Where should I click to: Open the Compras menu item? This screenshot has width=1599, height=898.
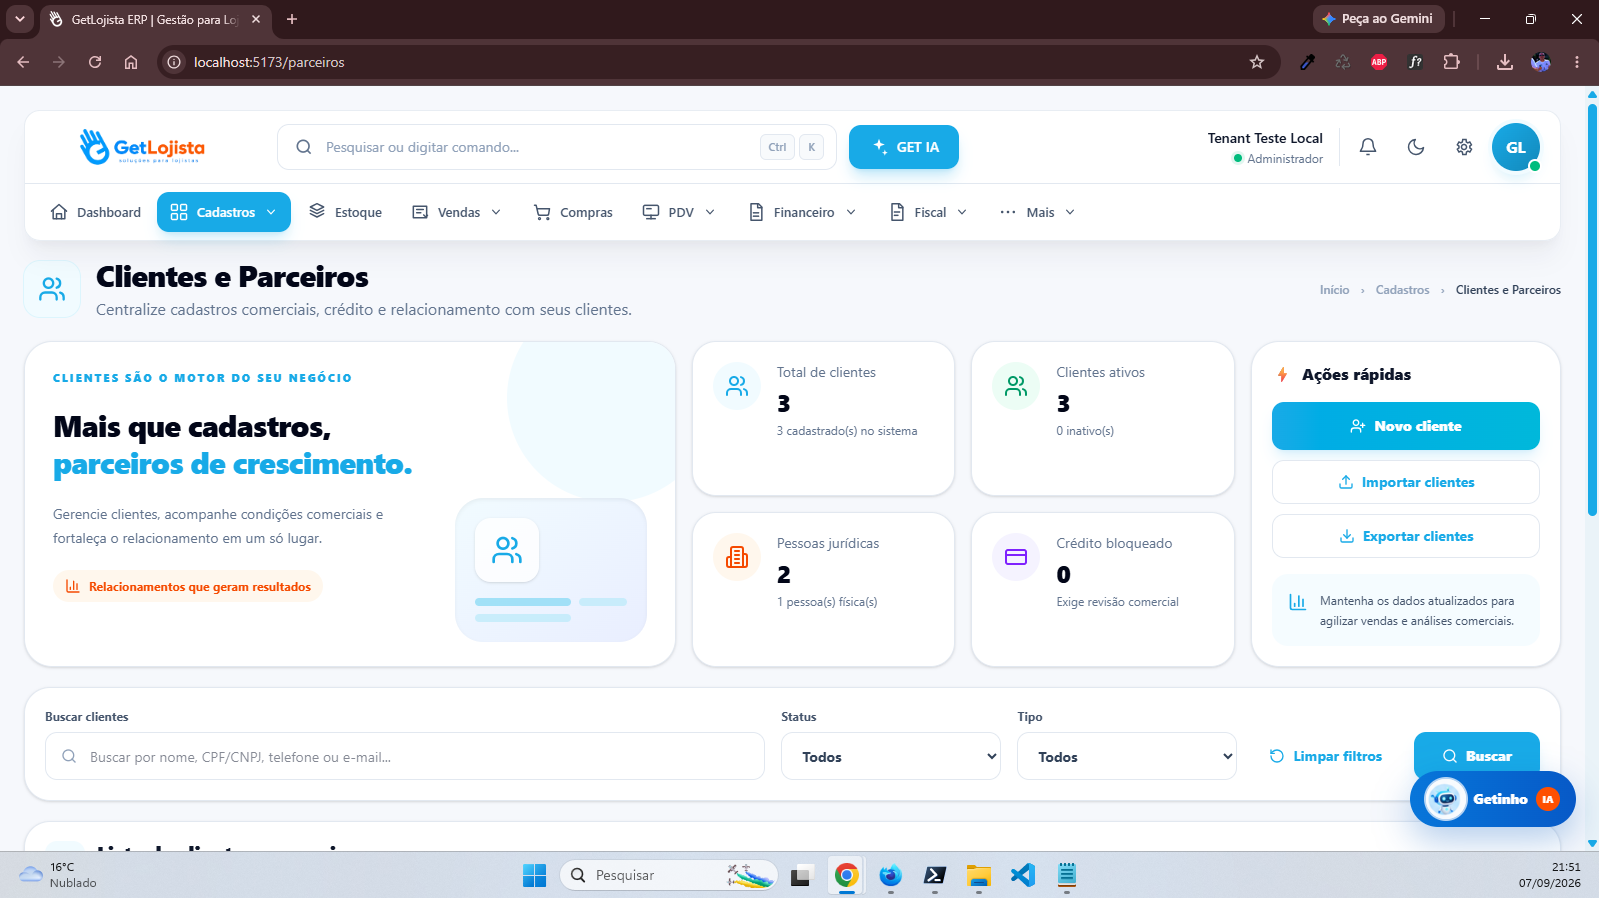574,212
